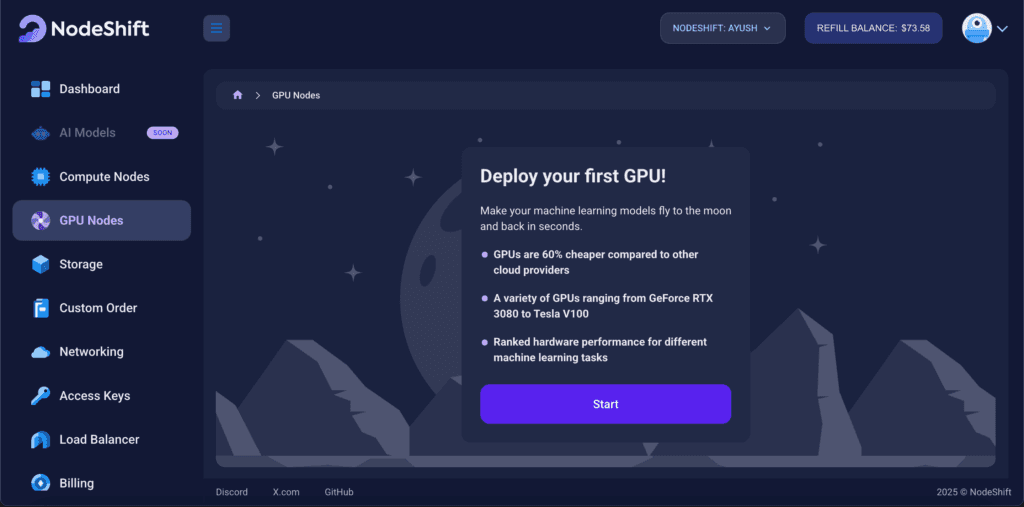Screen dimensions: 1024x507
Task: Click the '60% cheaper' bullet text
Action: click(597, 262)
